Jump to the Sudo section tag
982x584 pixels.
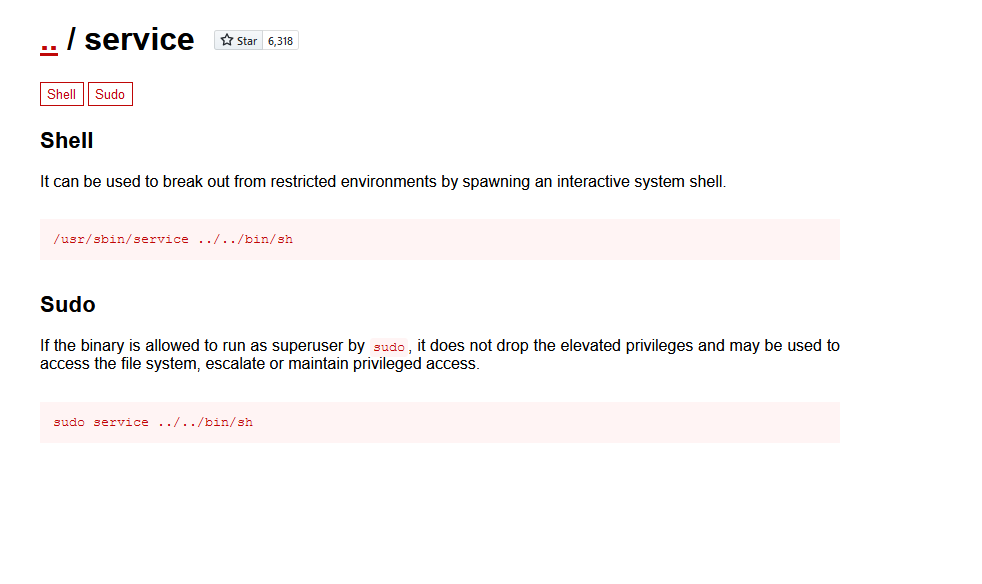(110, 94)
